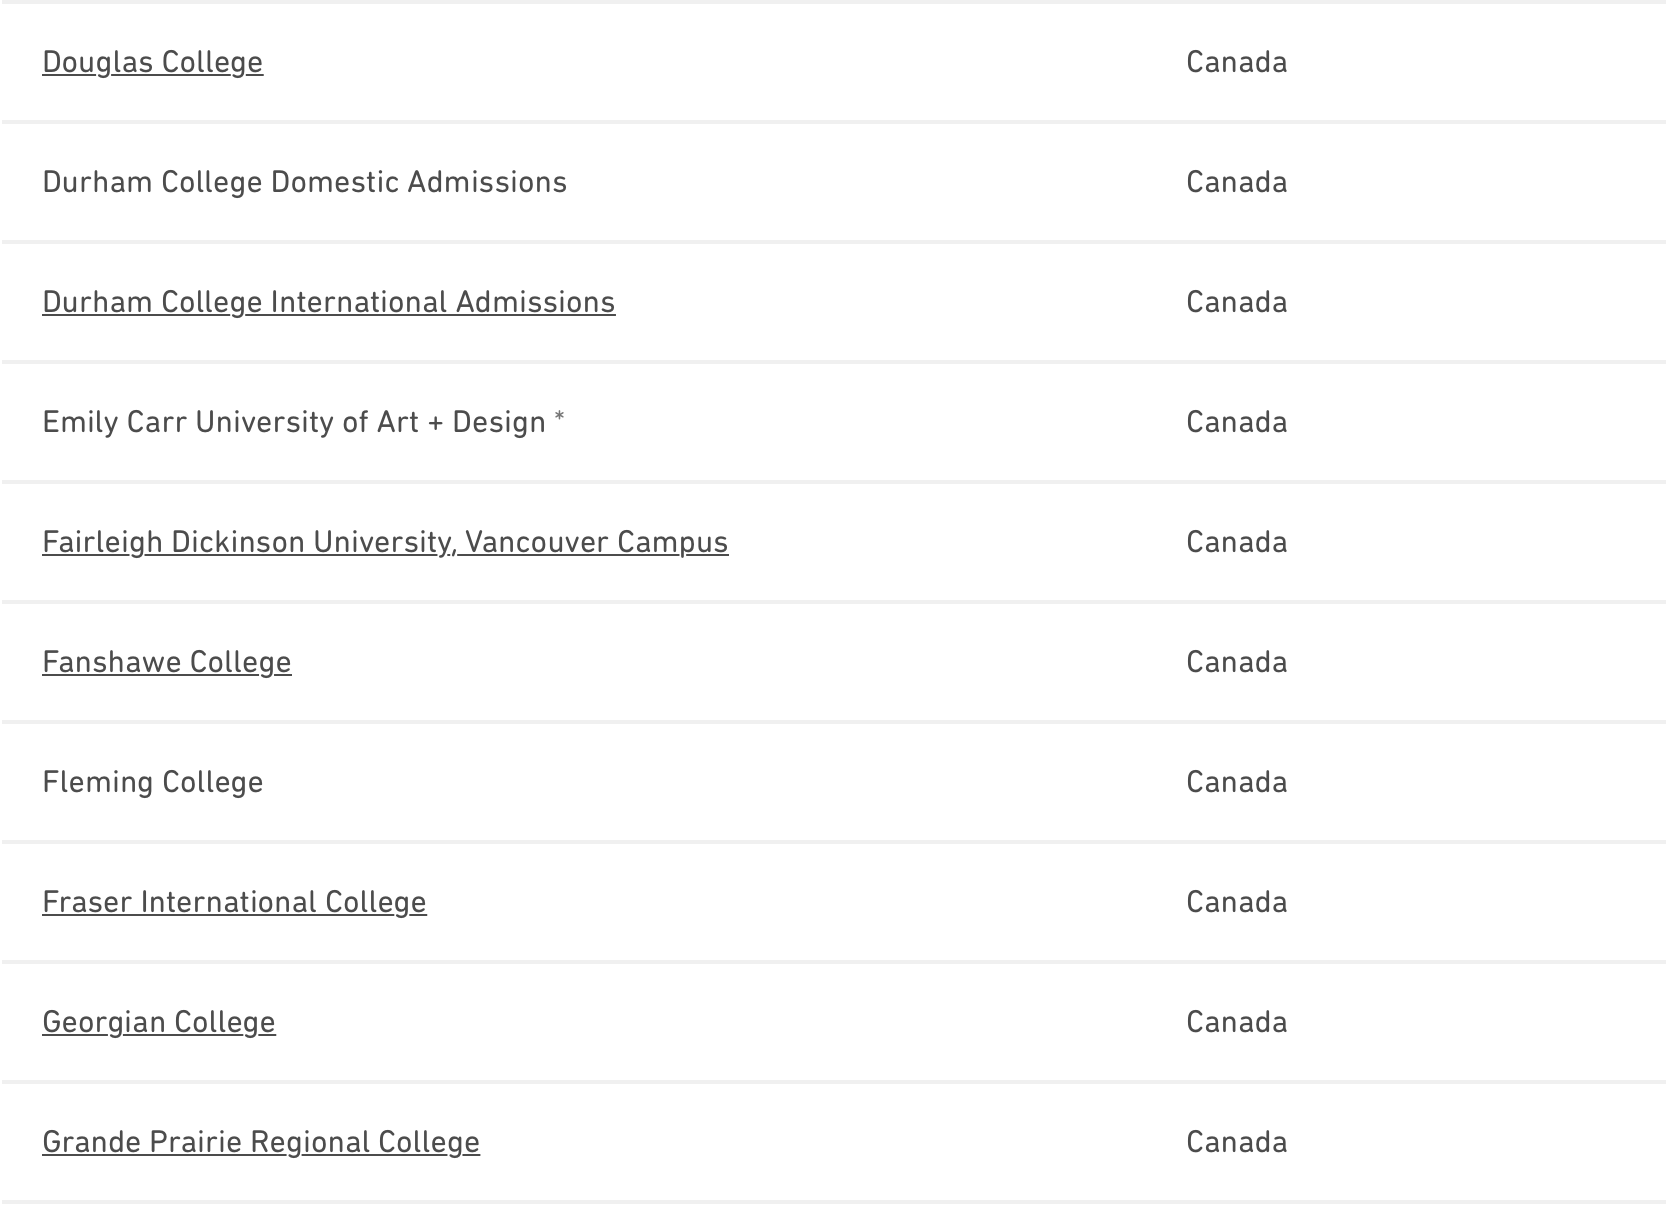Screen dimensions: 1666x1206
Task: Click Canada in the Georgian College row
Action: tap(1236, 1022)
